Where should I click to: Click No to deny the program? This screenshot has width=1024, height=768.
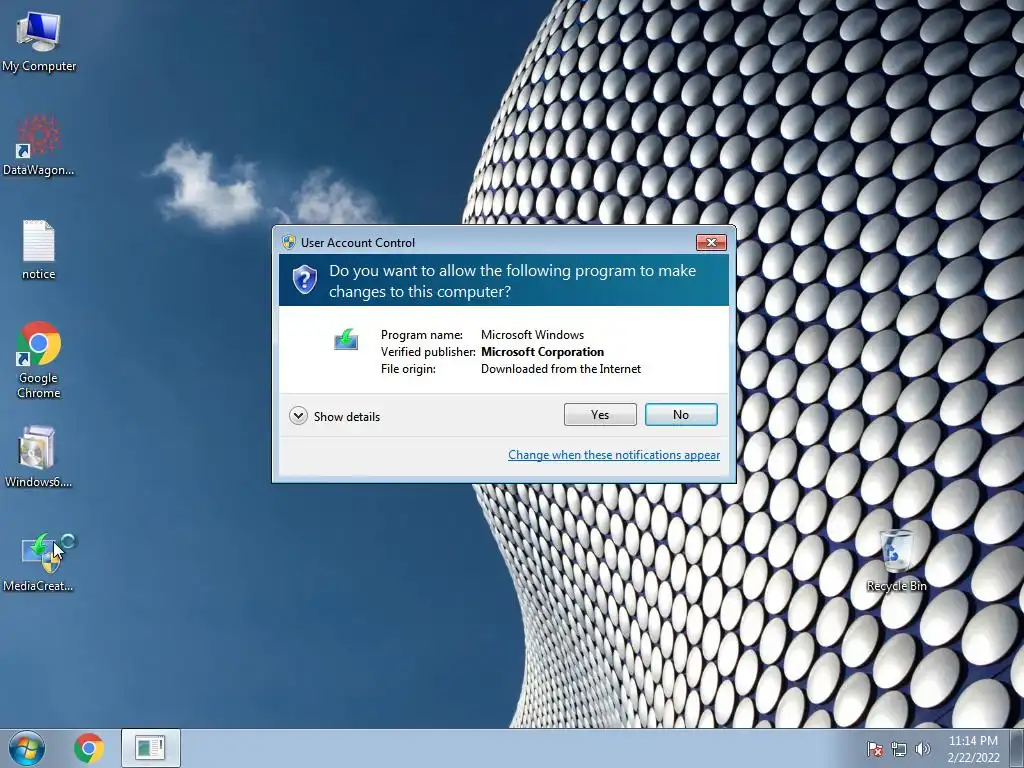point(681,415)
